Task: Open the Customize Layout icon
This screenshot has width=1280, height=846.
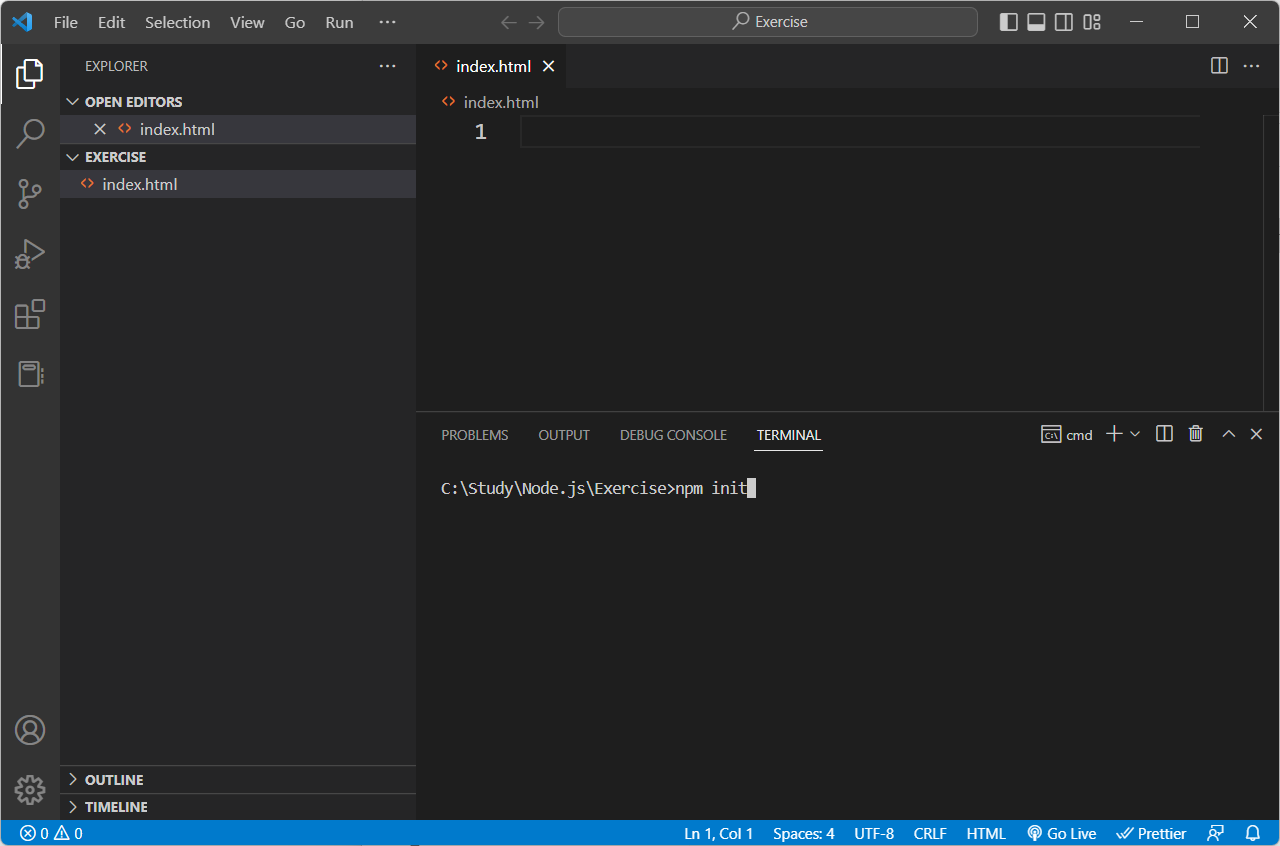Action: click(x=1092, y=22)
